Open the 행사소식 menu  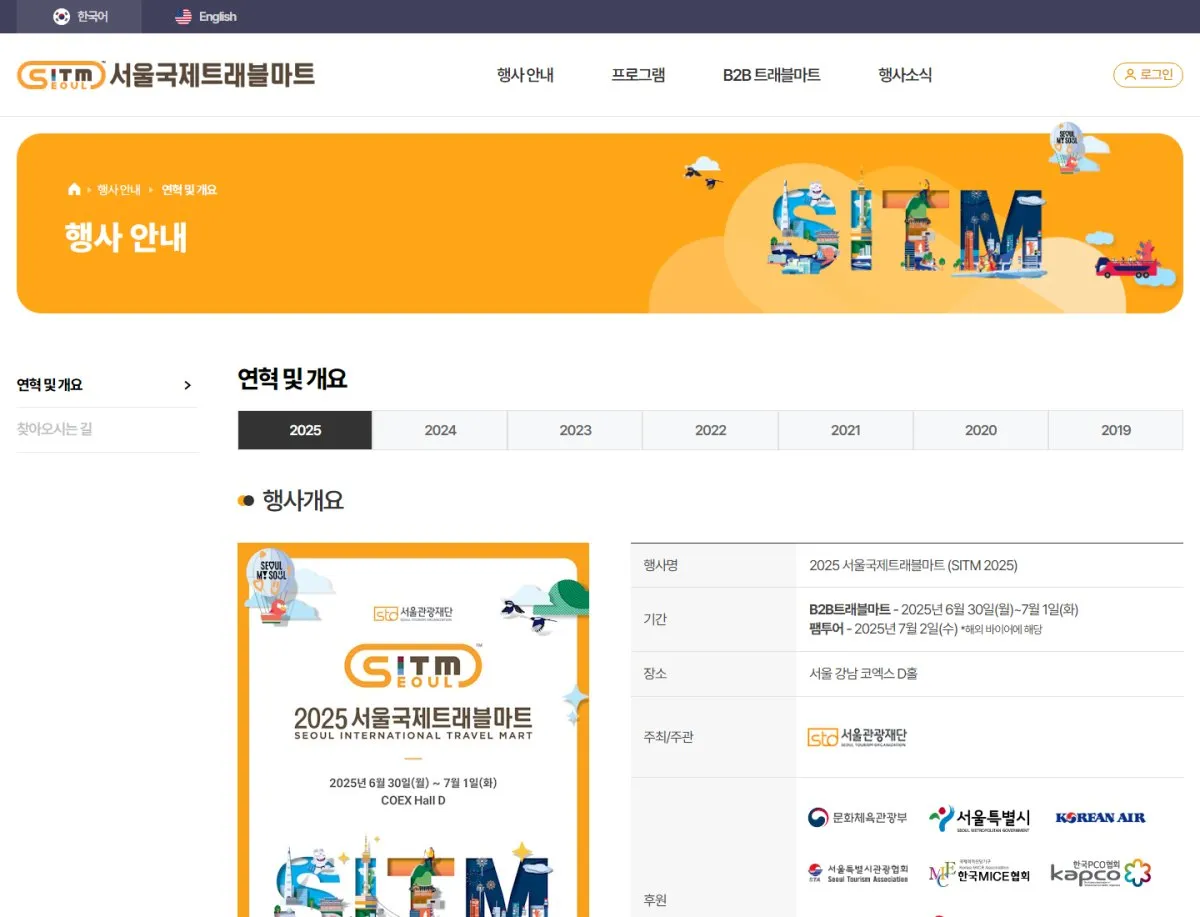[x=905, y=75]
